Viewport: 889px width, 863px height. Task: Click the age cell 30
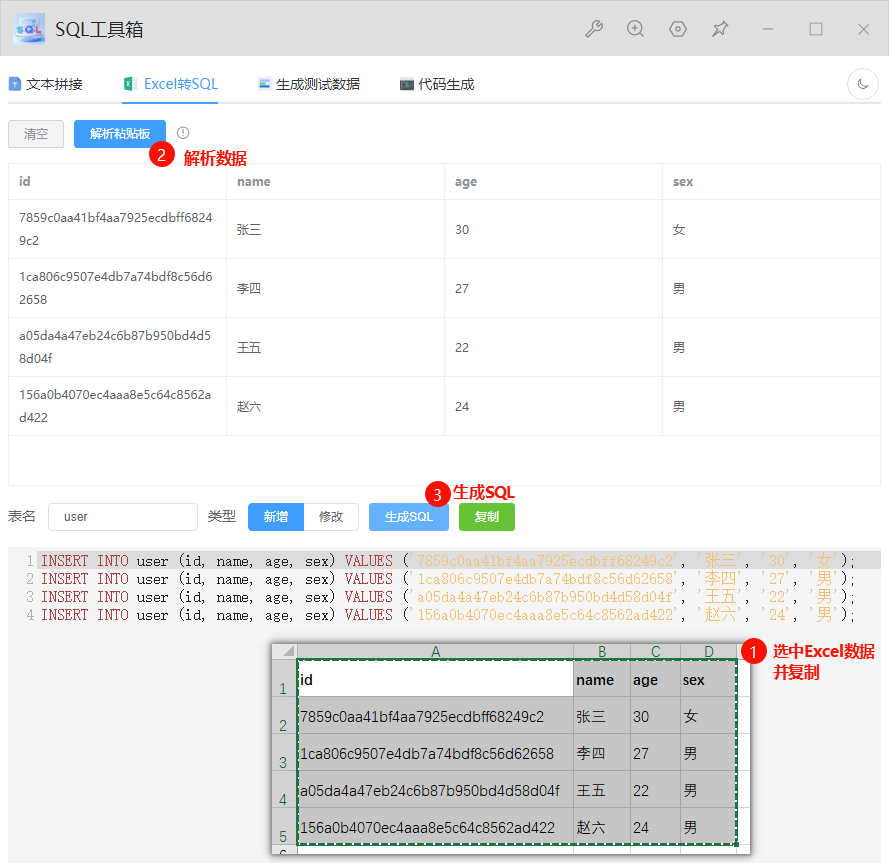[x=553, y=229]
